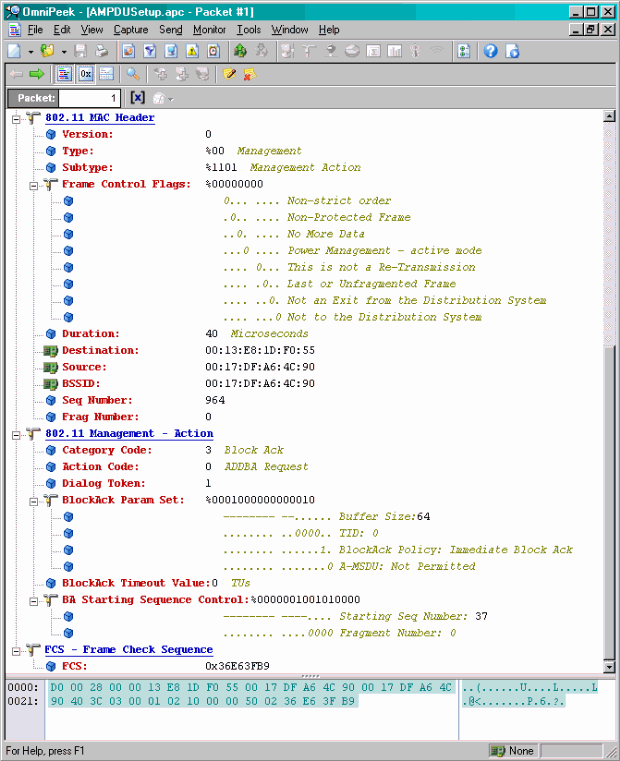Click the Edit note pencil icon

[x=229, y=74]
